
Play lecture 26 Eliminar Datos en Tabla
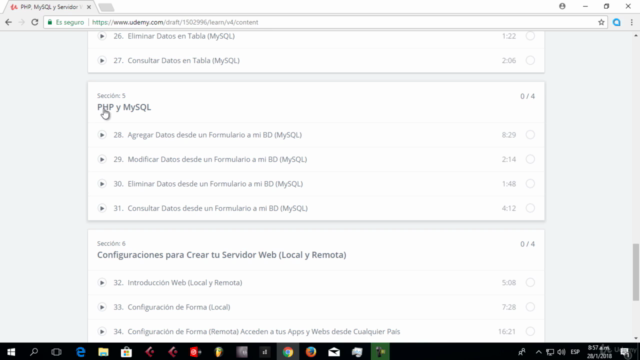tap(102, 36)
